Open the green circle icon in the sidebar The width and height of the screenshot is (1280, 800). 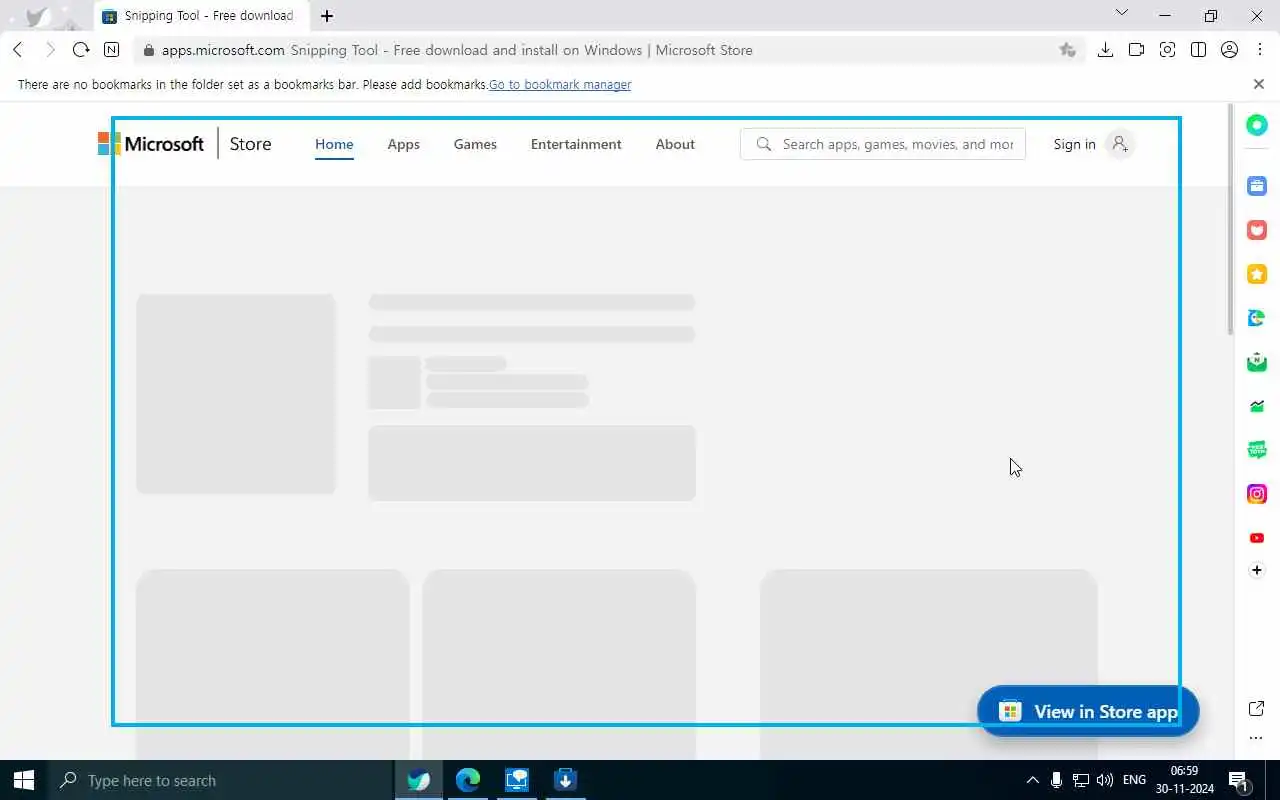(x=1257, y=125)
